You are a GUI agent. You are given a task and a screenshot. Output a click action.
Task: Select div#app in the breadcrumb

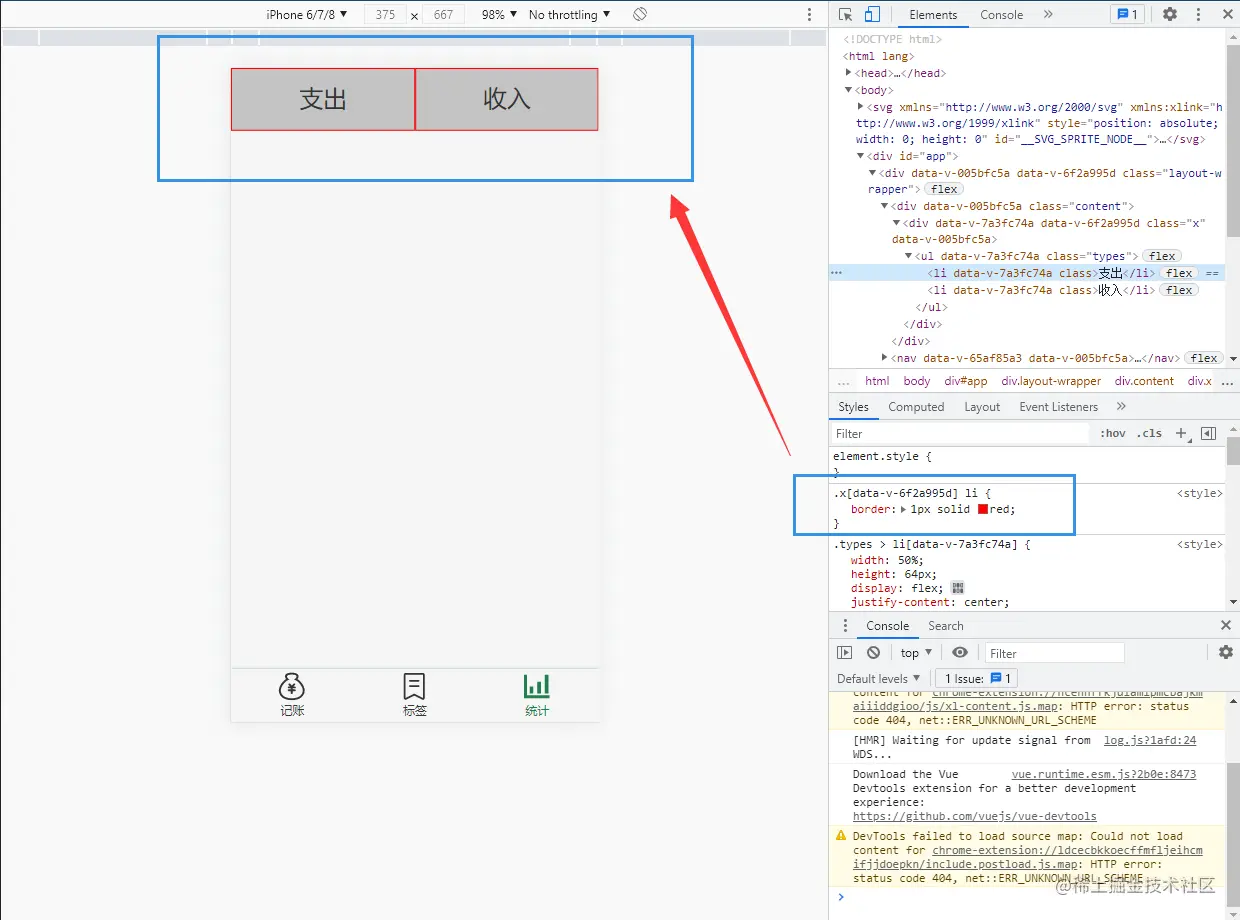coord(966,381)
